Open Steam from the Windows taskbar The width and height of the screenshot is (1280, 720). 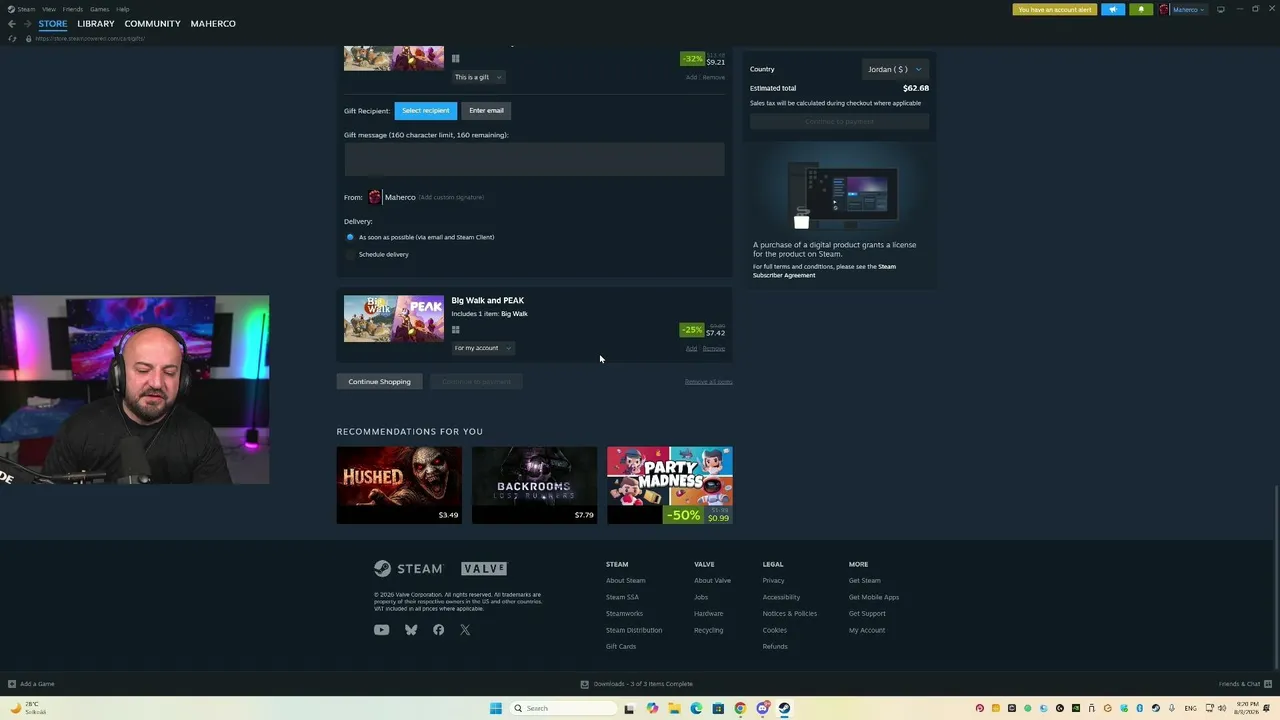pos(784,708)
